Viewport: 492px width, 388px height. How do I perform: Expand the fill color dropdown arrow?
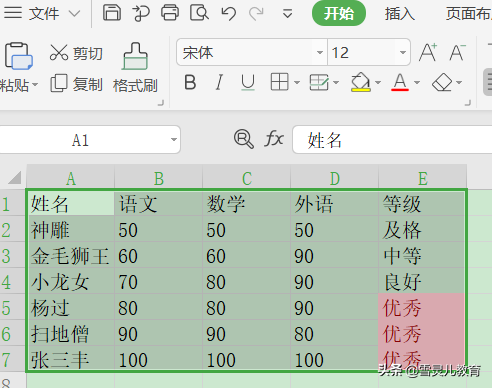click(x=378, y=82)
